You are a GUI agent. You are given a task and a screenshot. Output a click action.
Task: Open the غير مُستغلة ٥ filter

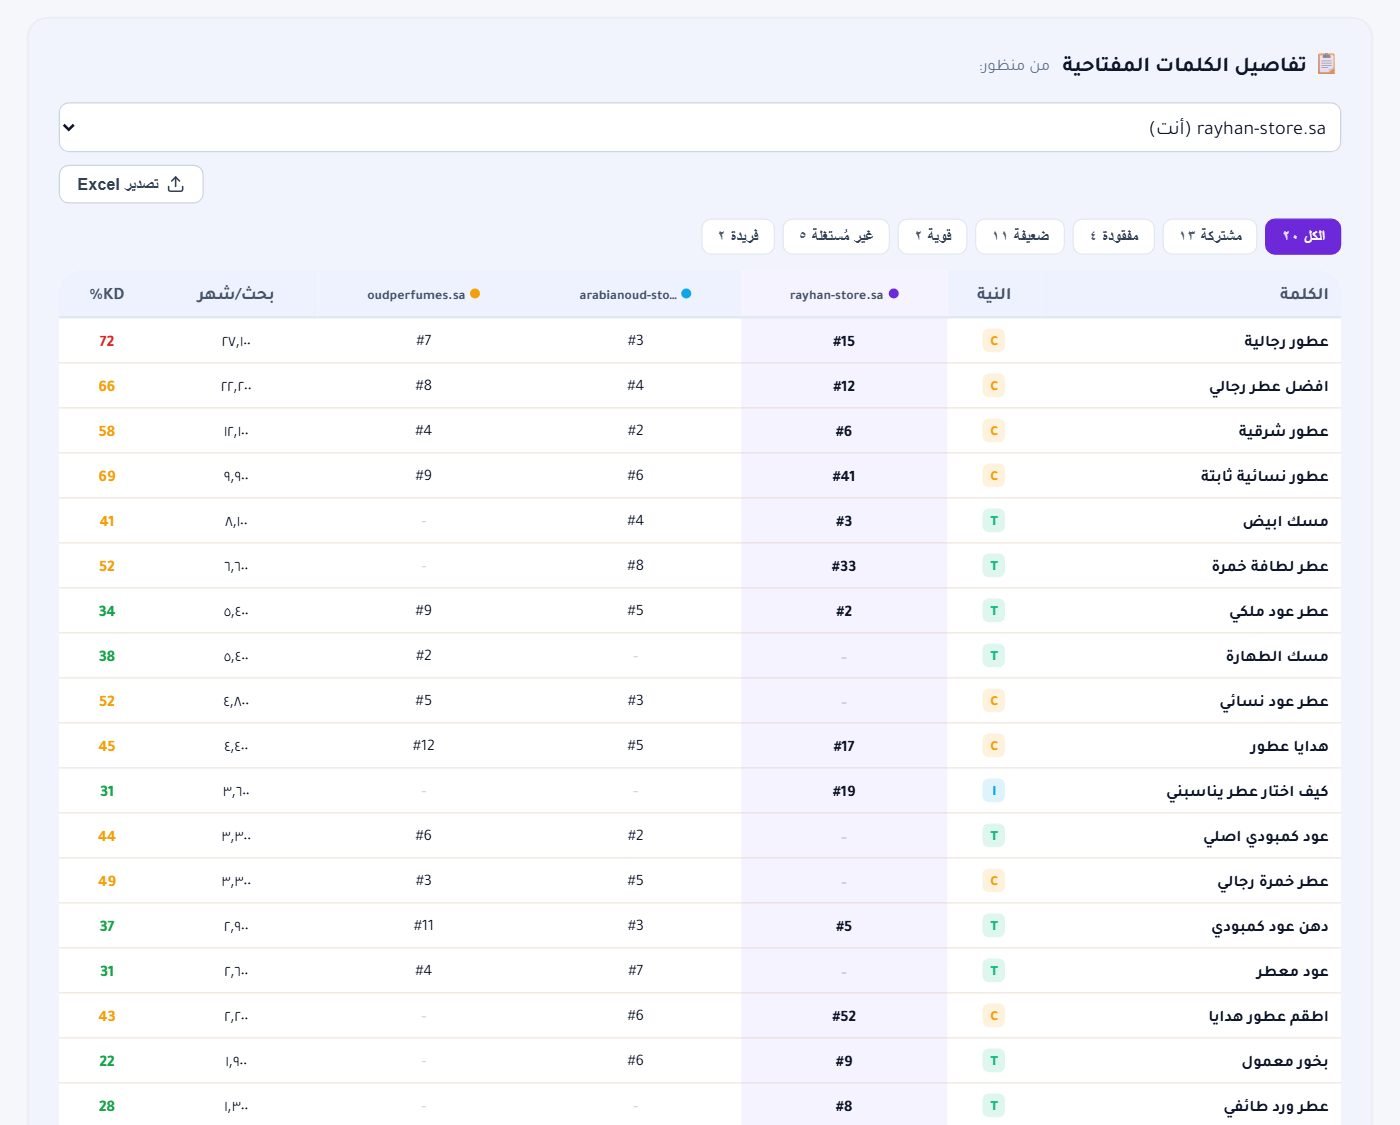pyautogui.click(x=836, y=236)
